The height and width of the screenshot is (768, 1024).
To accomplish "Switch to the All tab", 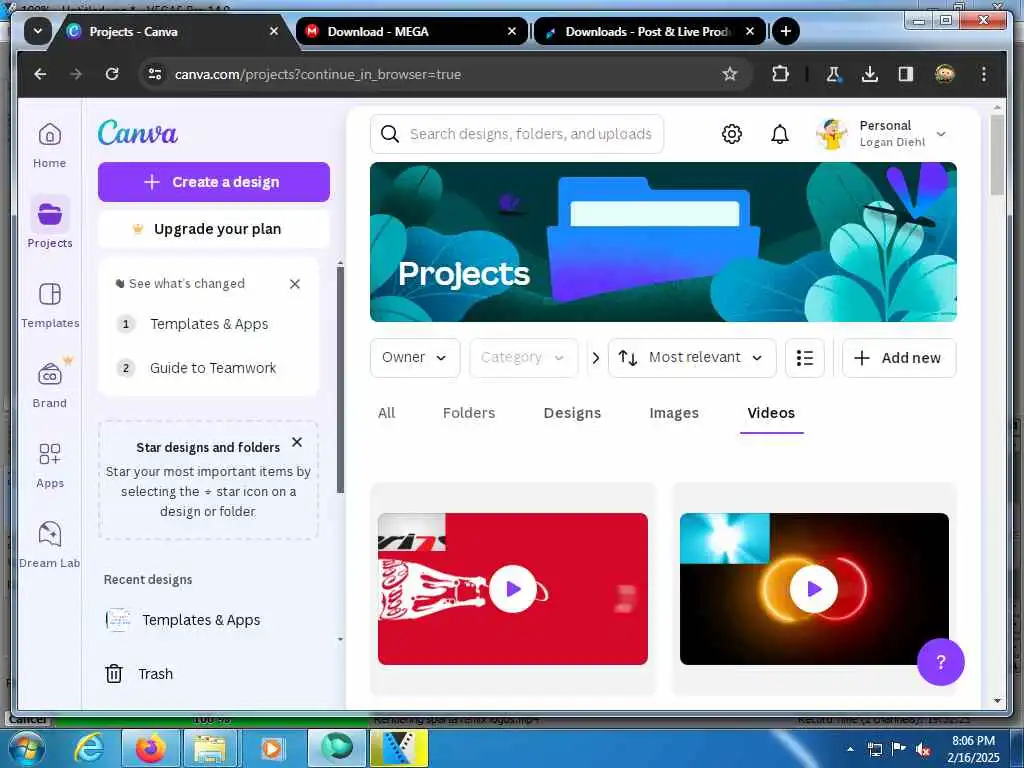I will [387, 413].
